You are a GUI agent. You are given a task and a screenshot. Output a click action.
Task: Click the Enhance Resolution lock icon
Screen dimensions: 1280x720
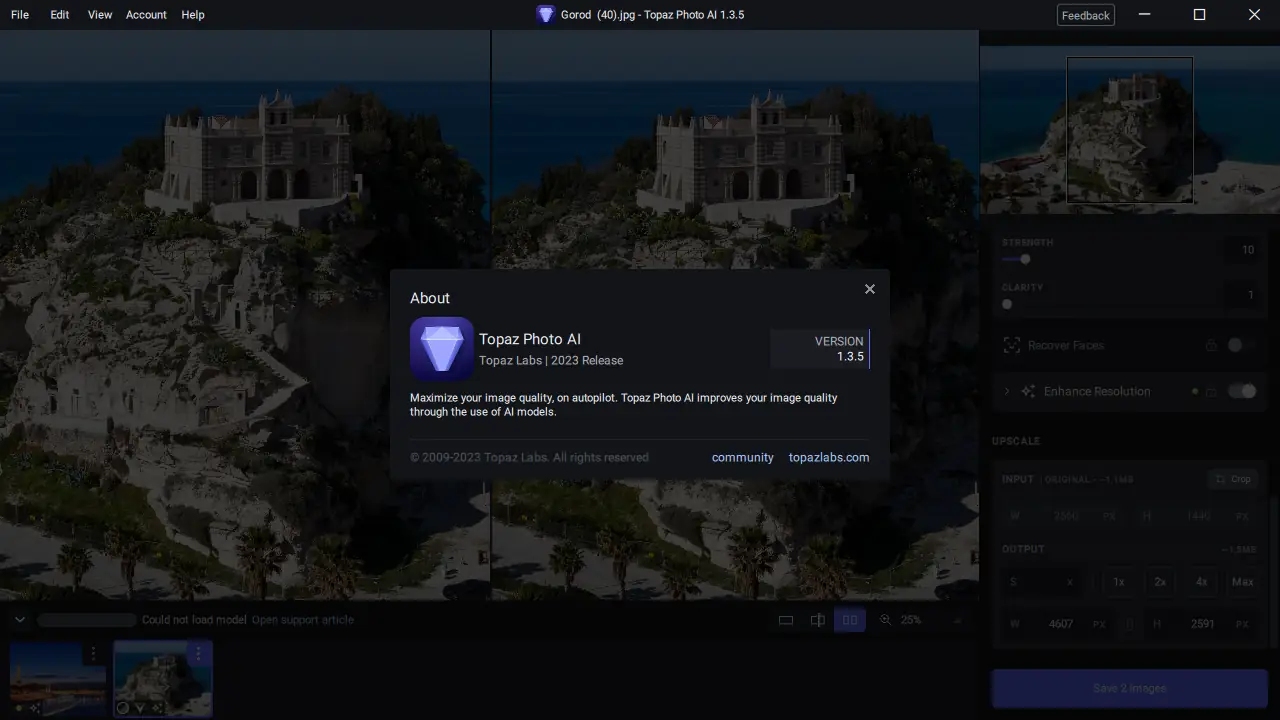tap(1211, 391)
